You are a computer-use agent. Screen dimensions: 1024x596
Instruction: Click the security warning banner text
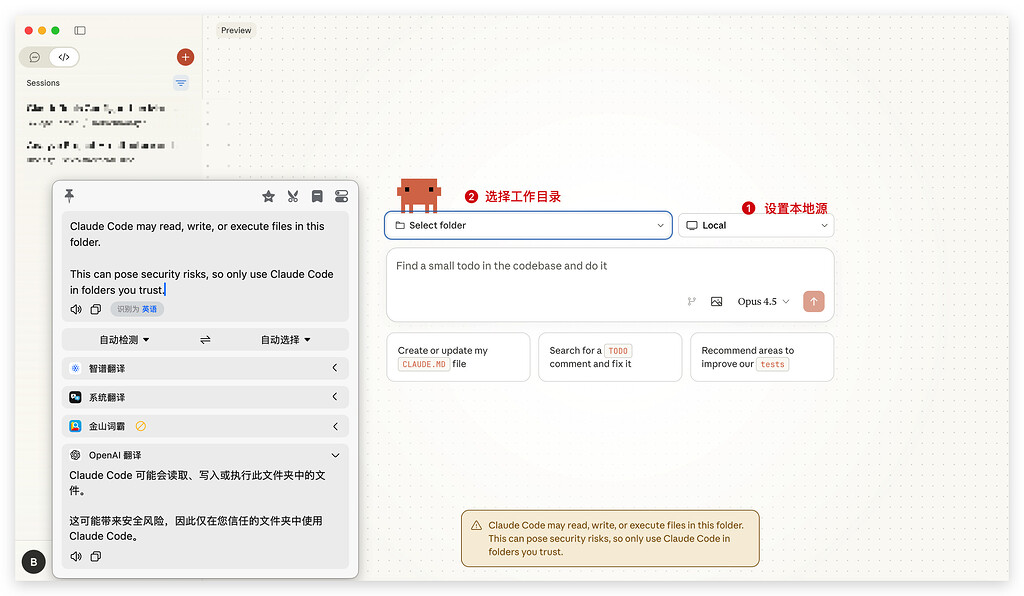pyautogui.click(x=615, y=538)
